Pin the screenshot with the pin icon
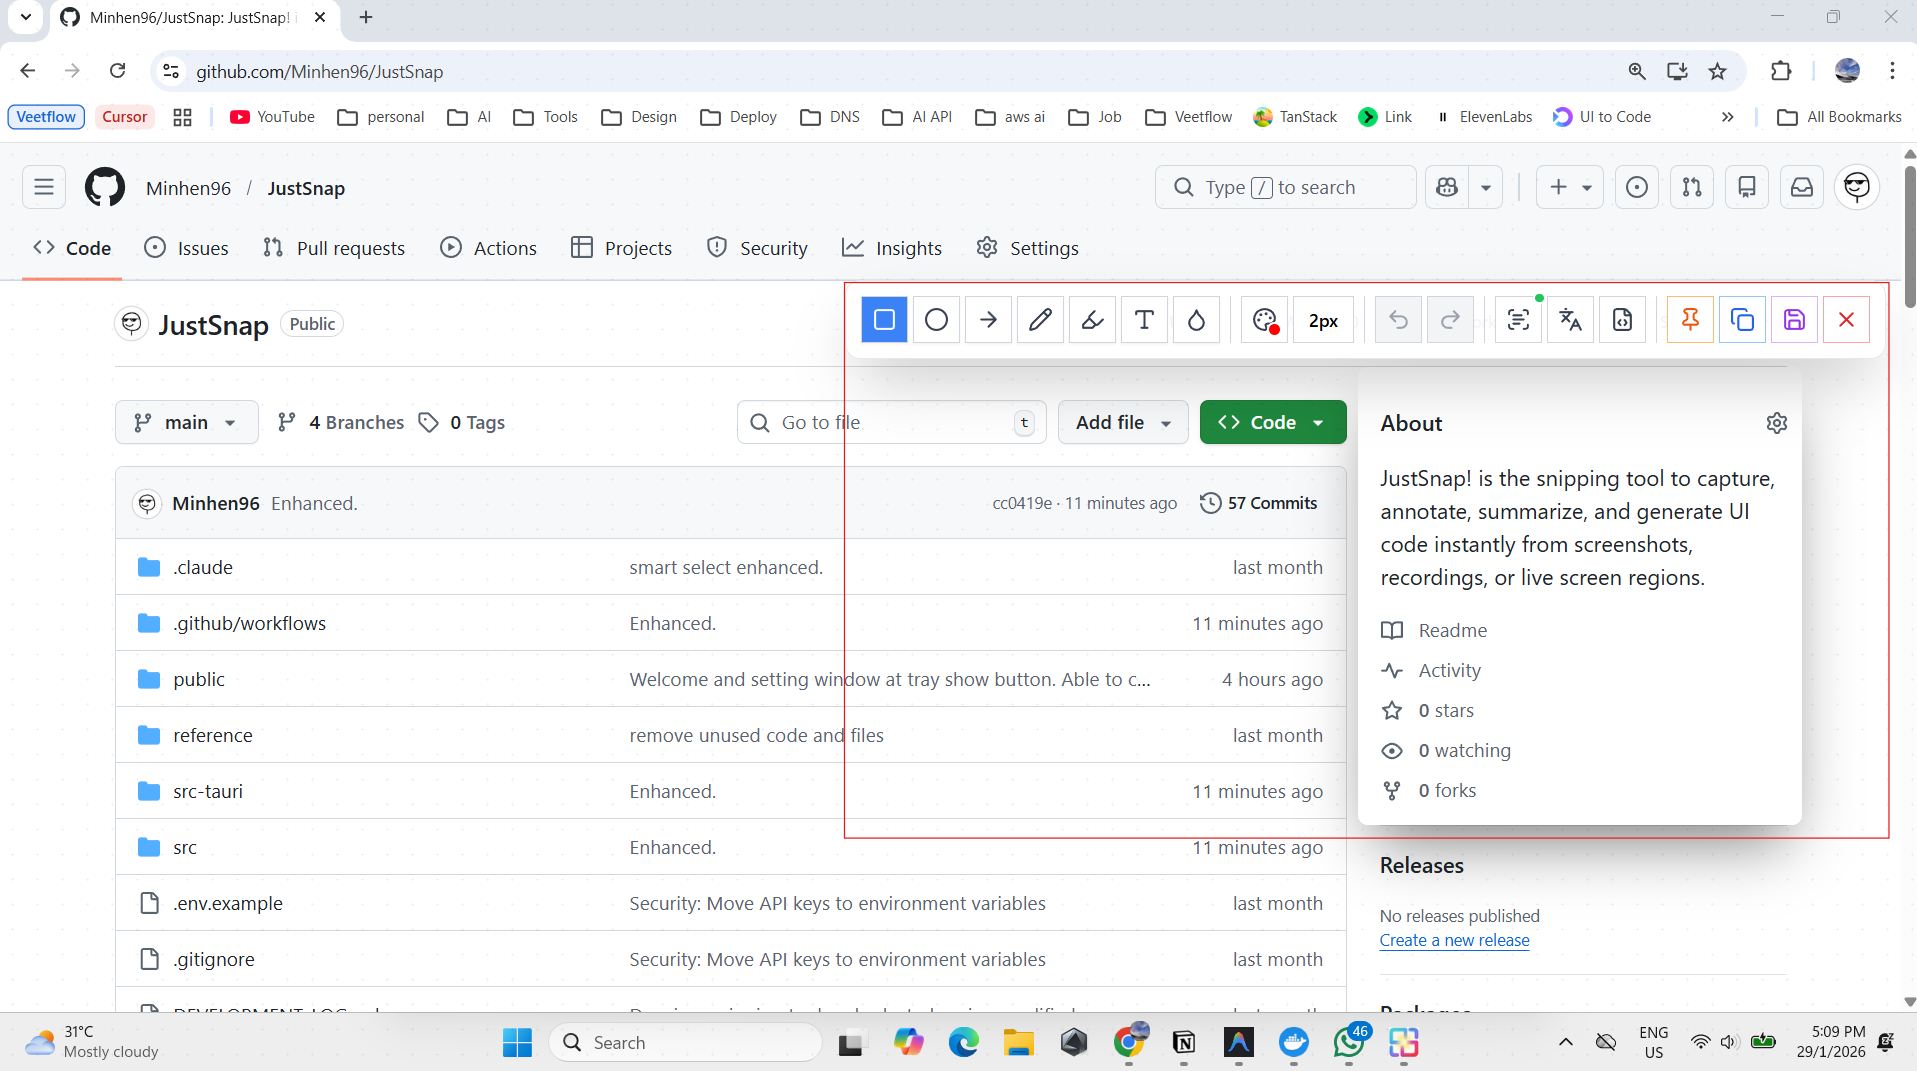This screenshot has height=1071, width=1917. click(1690, 320)
